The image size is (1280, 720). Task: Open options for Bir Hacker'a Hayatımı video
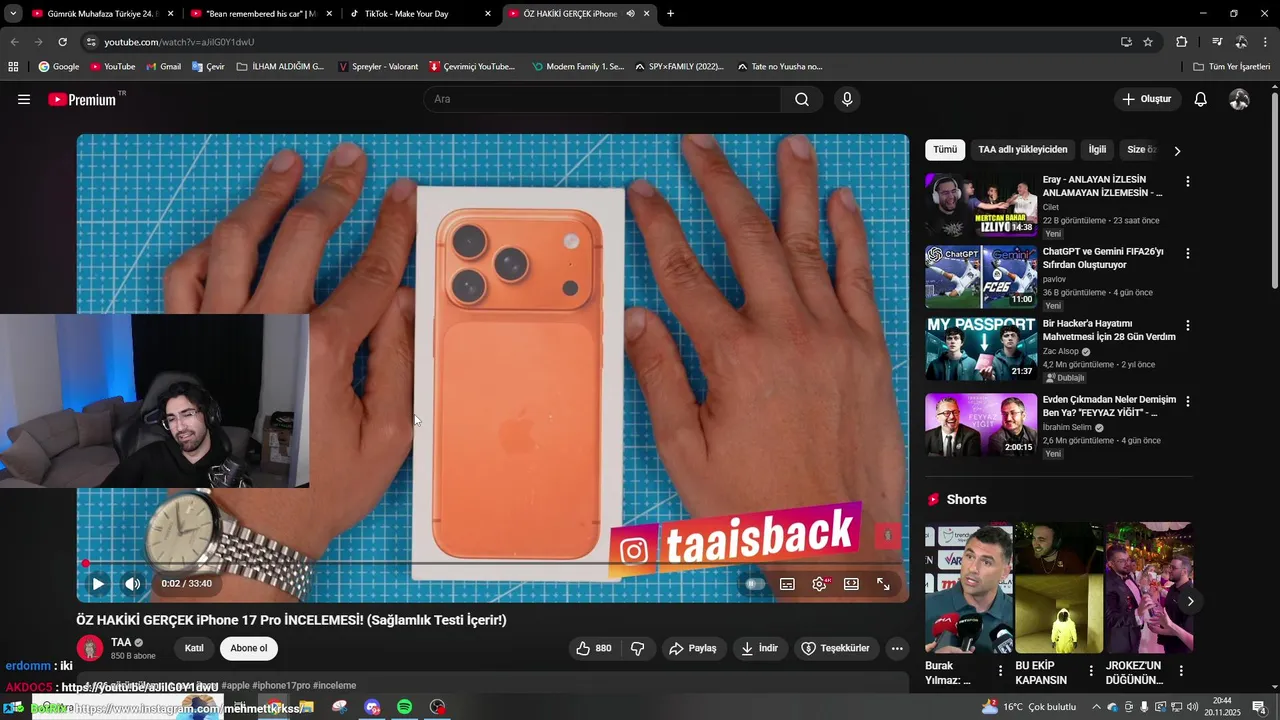[x=1187, y=326]
